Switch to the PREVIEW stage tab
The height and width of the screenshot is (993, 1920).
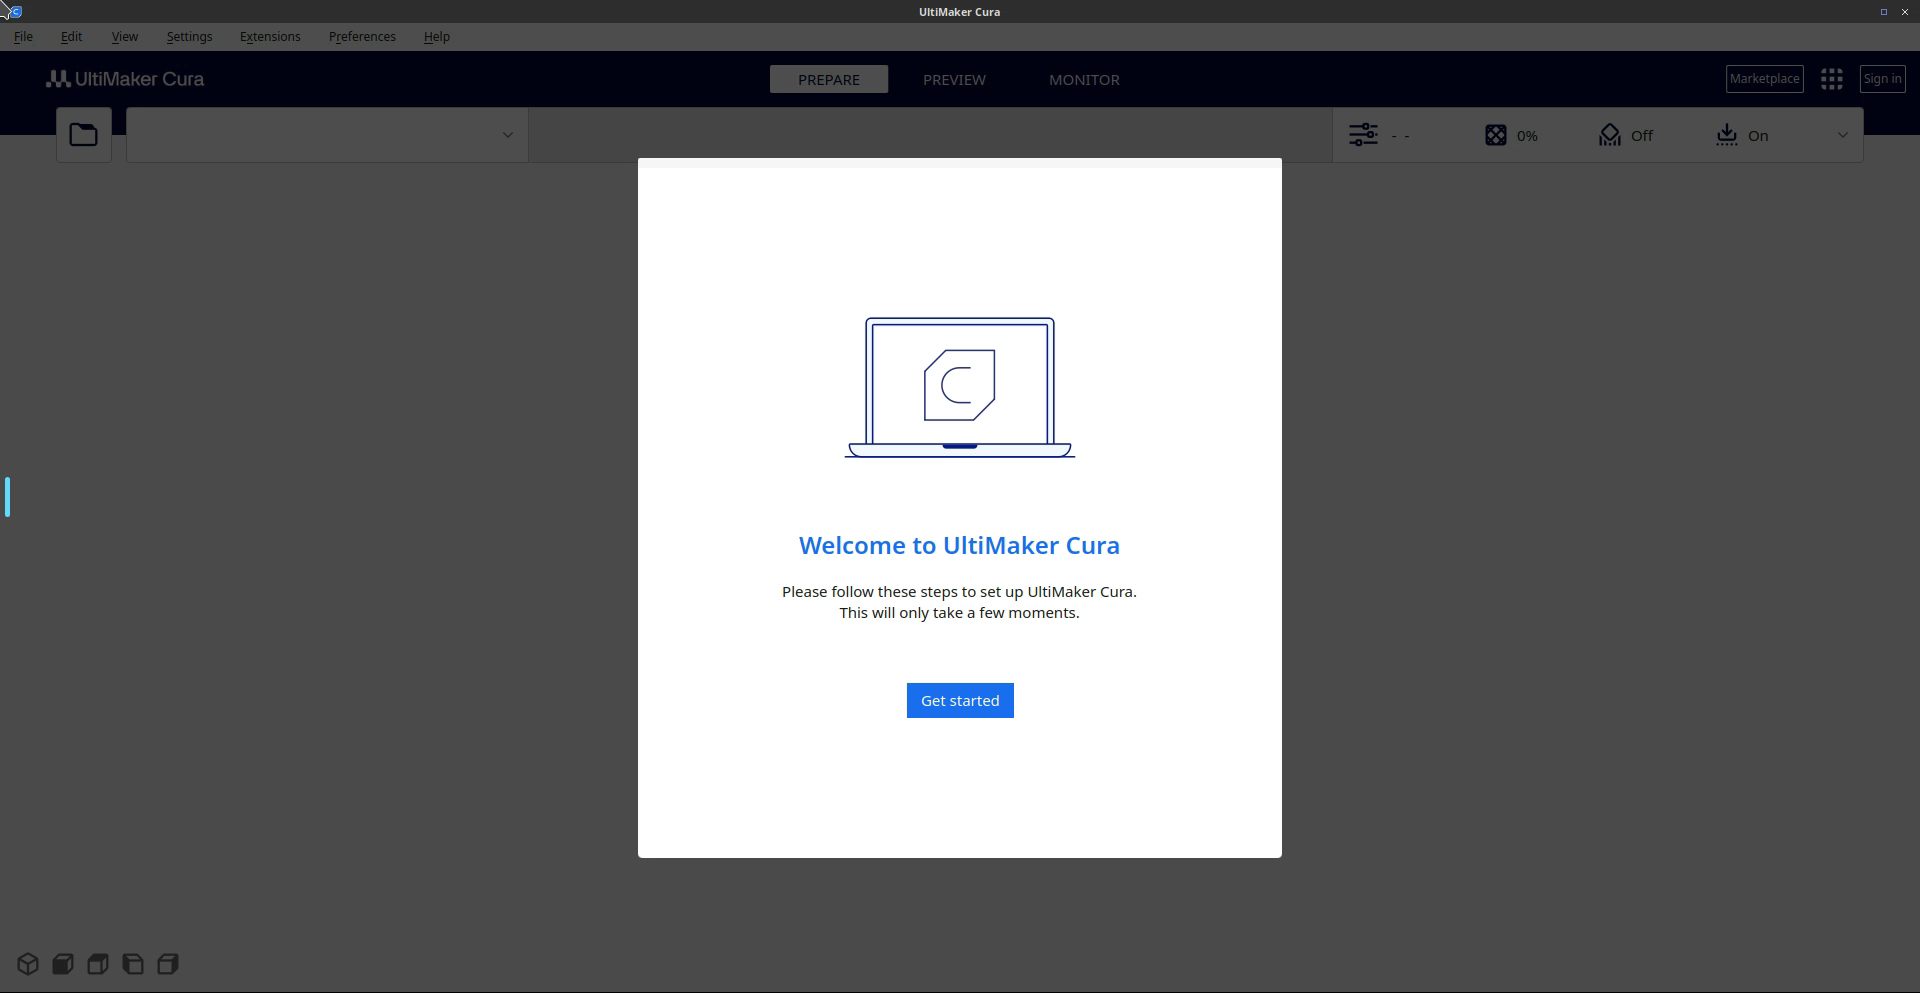954,80
